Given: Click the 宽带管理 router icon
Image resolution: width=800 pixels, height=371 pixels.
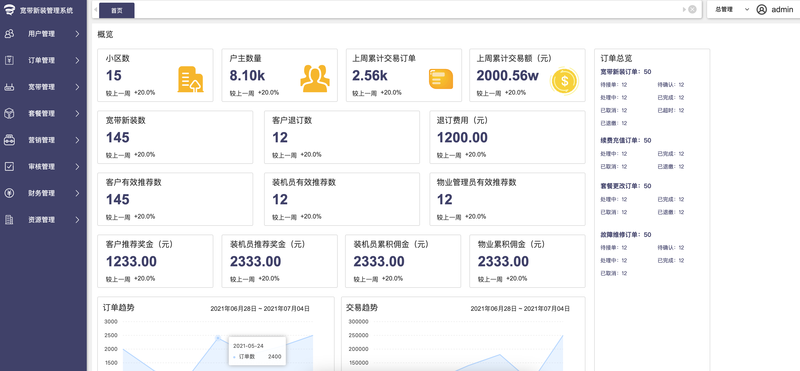Looking at the screenshot, I should point(9,87).
